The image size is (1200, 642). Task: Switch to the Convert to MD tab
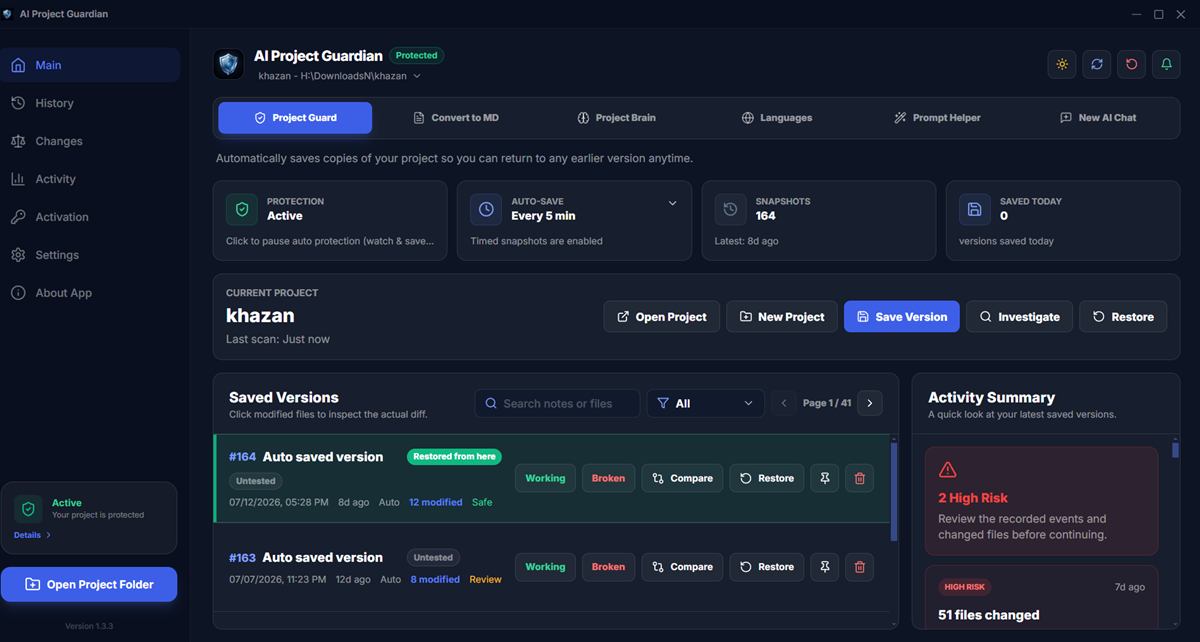(456, 118)
